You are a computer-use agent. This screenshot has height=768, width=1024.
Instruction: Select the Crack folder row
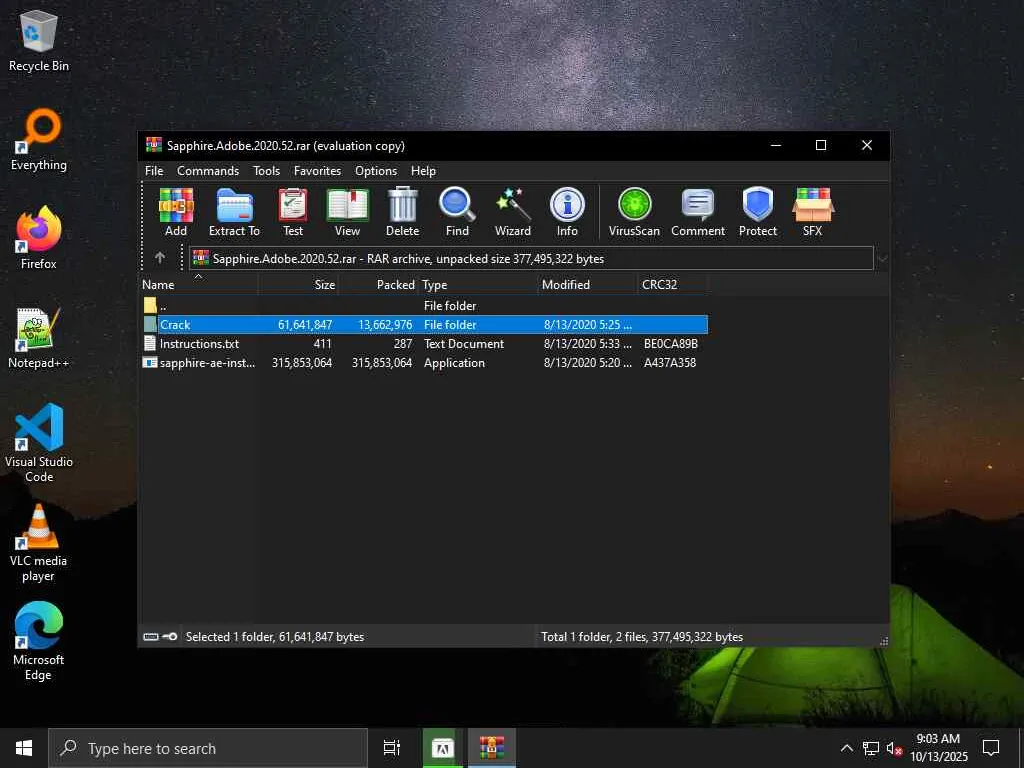424,325
